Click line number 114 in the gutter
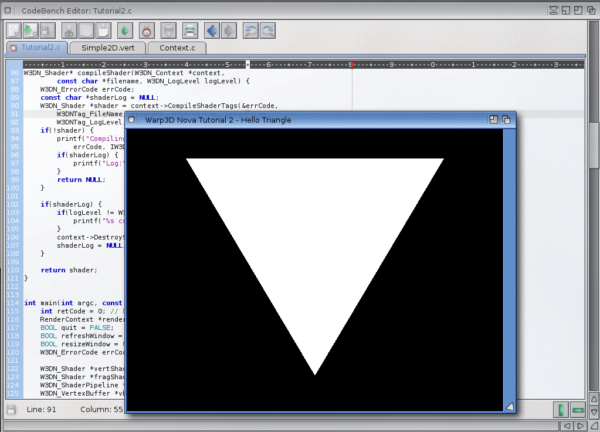Image resolution: width=600 pixels, height=432 pixels. click(x=13, y=303)
